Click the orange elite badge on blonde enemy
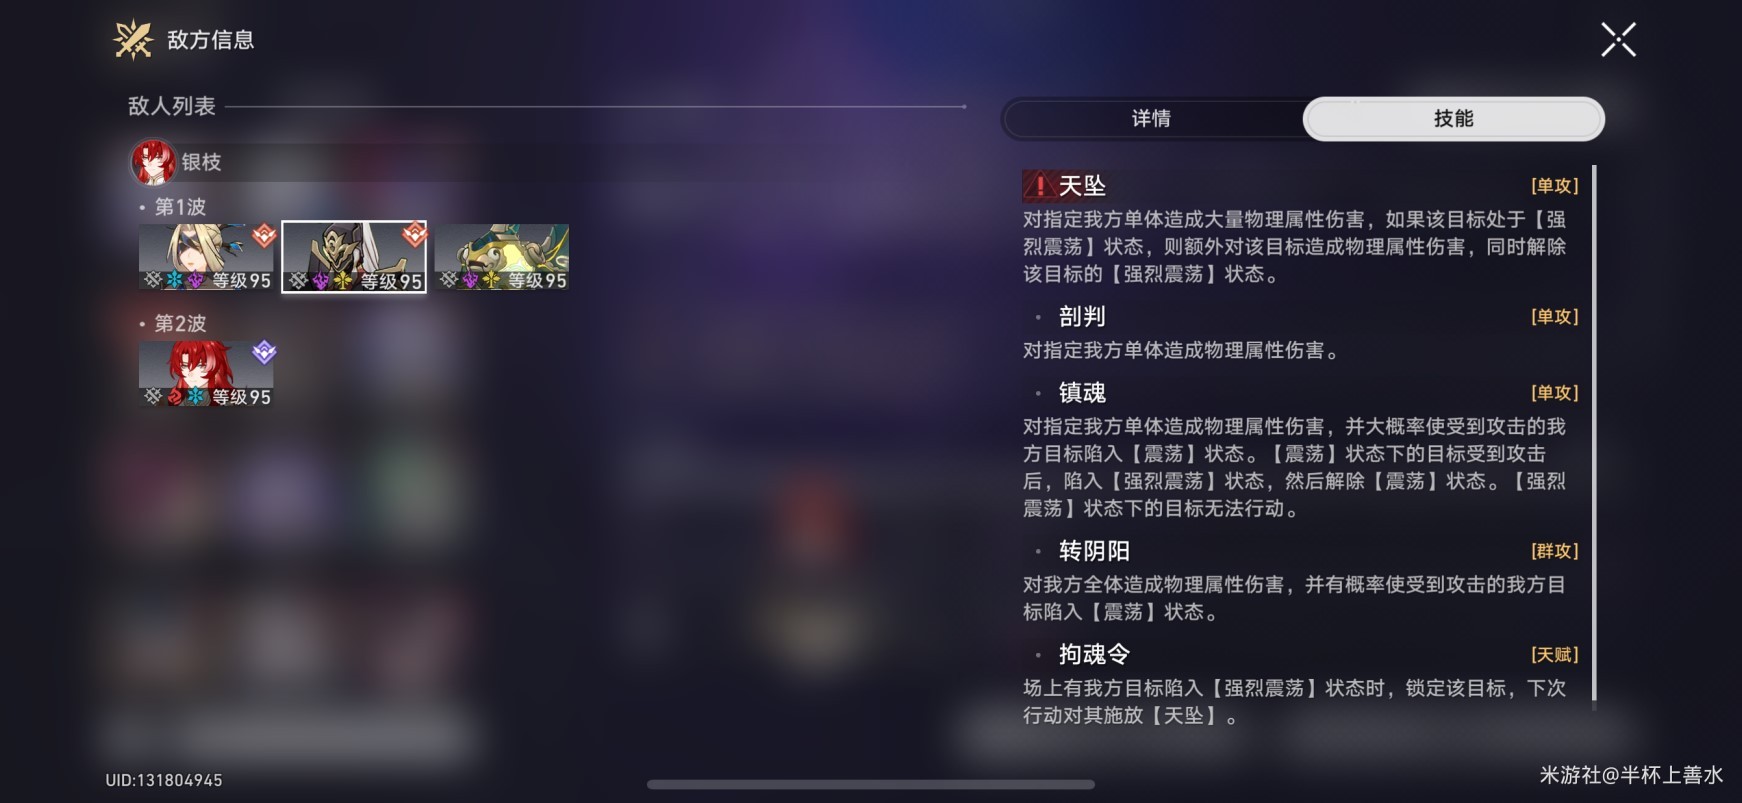This screenshot has height=803, width=1742. 264,235
